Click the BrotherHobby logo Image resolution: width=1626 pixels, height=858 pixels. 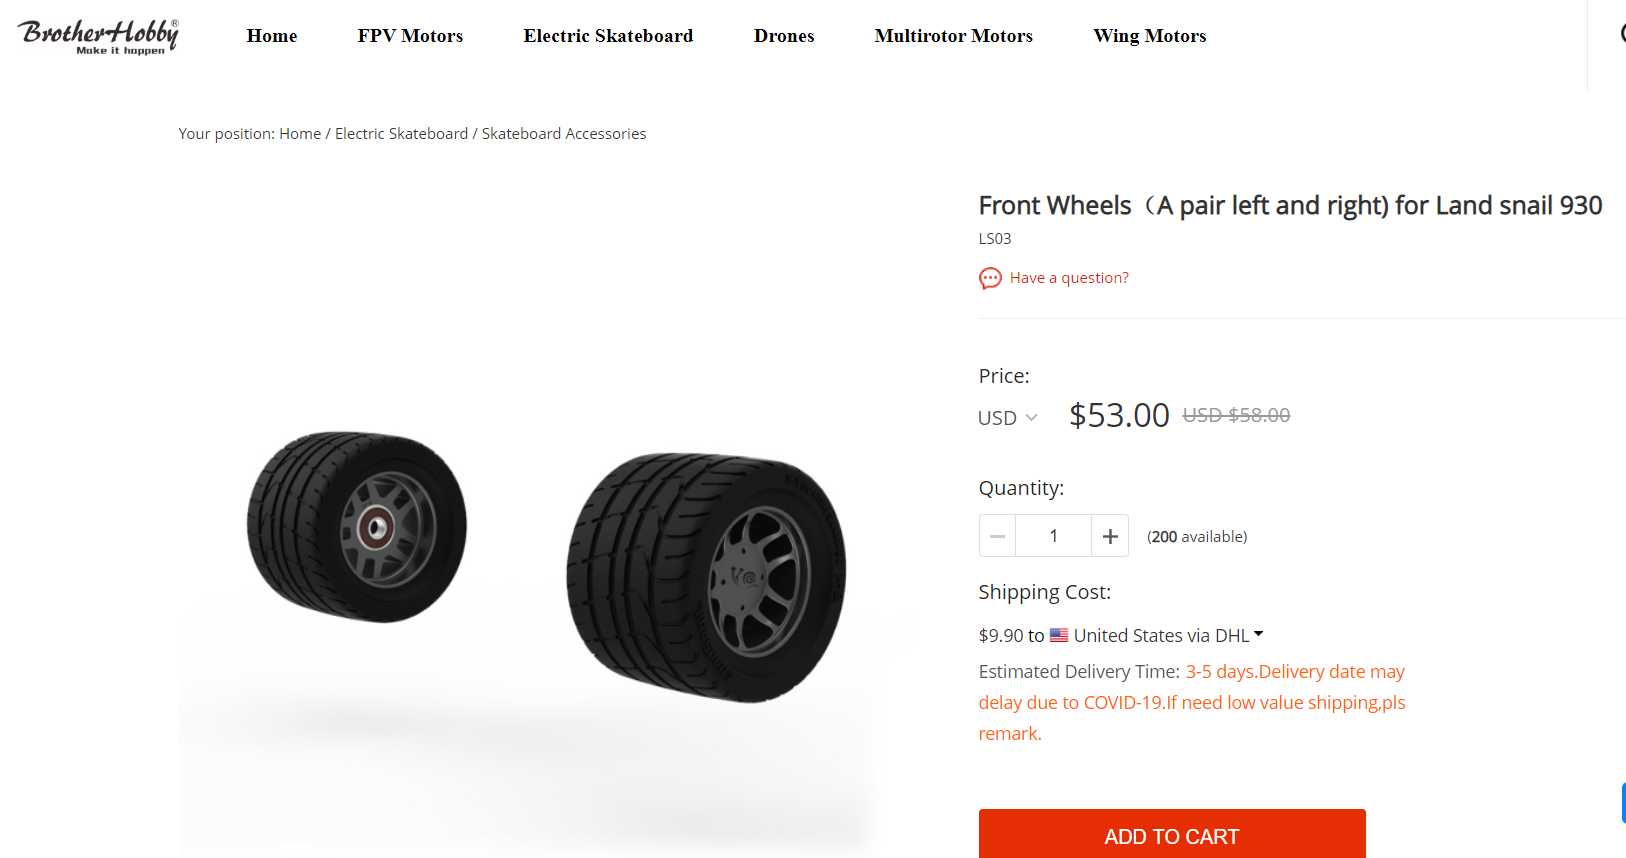pyautogui.click(x=98, y=36)
